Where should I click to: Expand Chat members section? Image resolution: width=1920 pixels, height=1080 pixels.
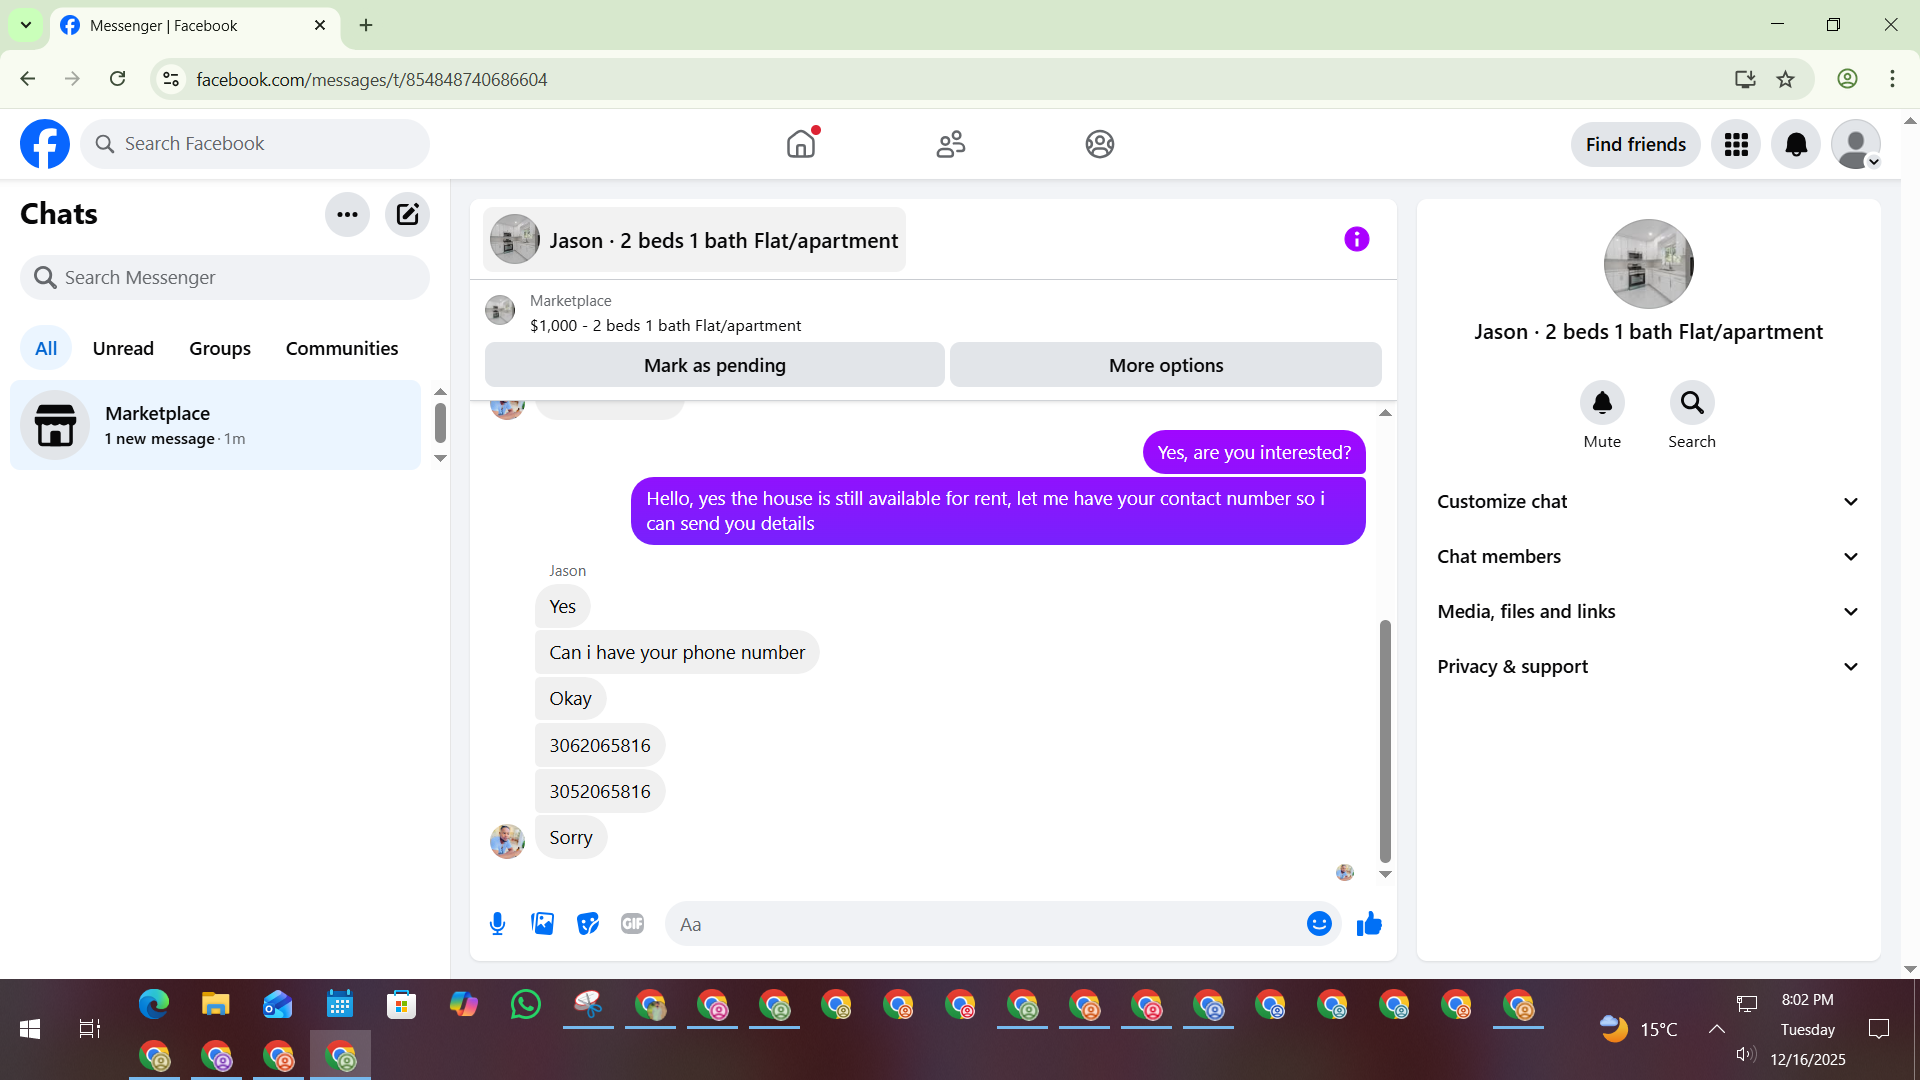1649,557
